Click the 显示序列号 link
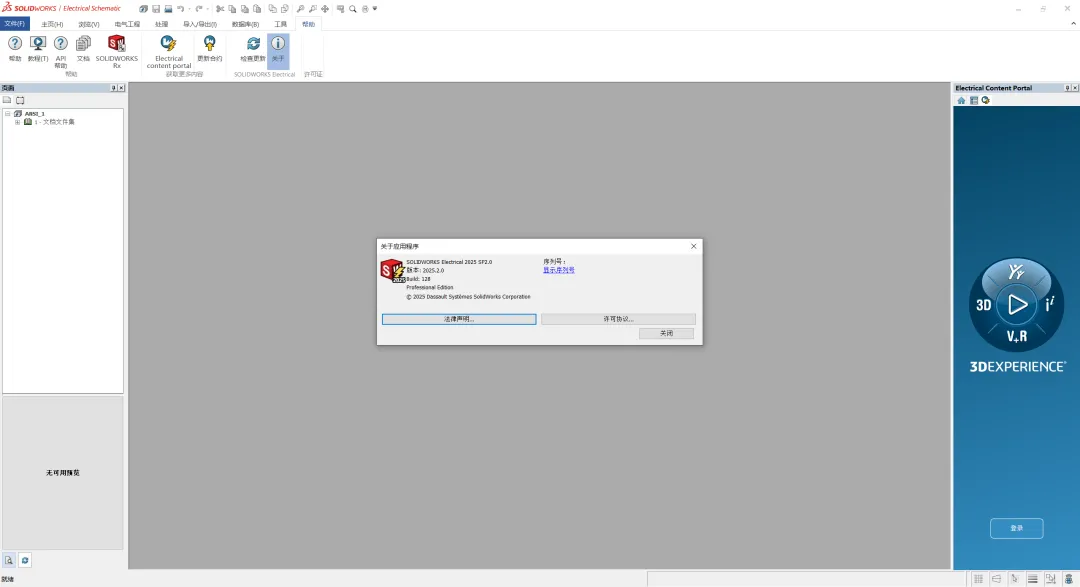The width and height of the screenshot is (1080, 587). [559, 270]
